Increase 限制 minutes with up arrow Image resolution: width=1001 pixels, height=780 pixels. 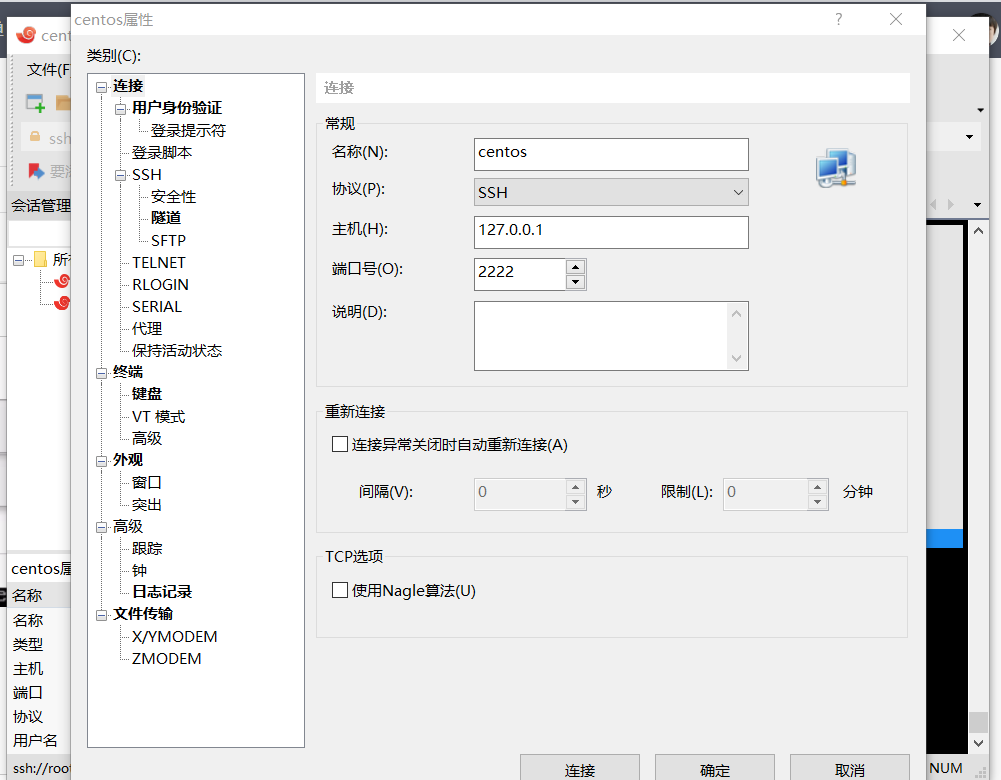pos(817,487)
